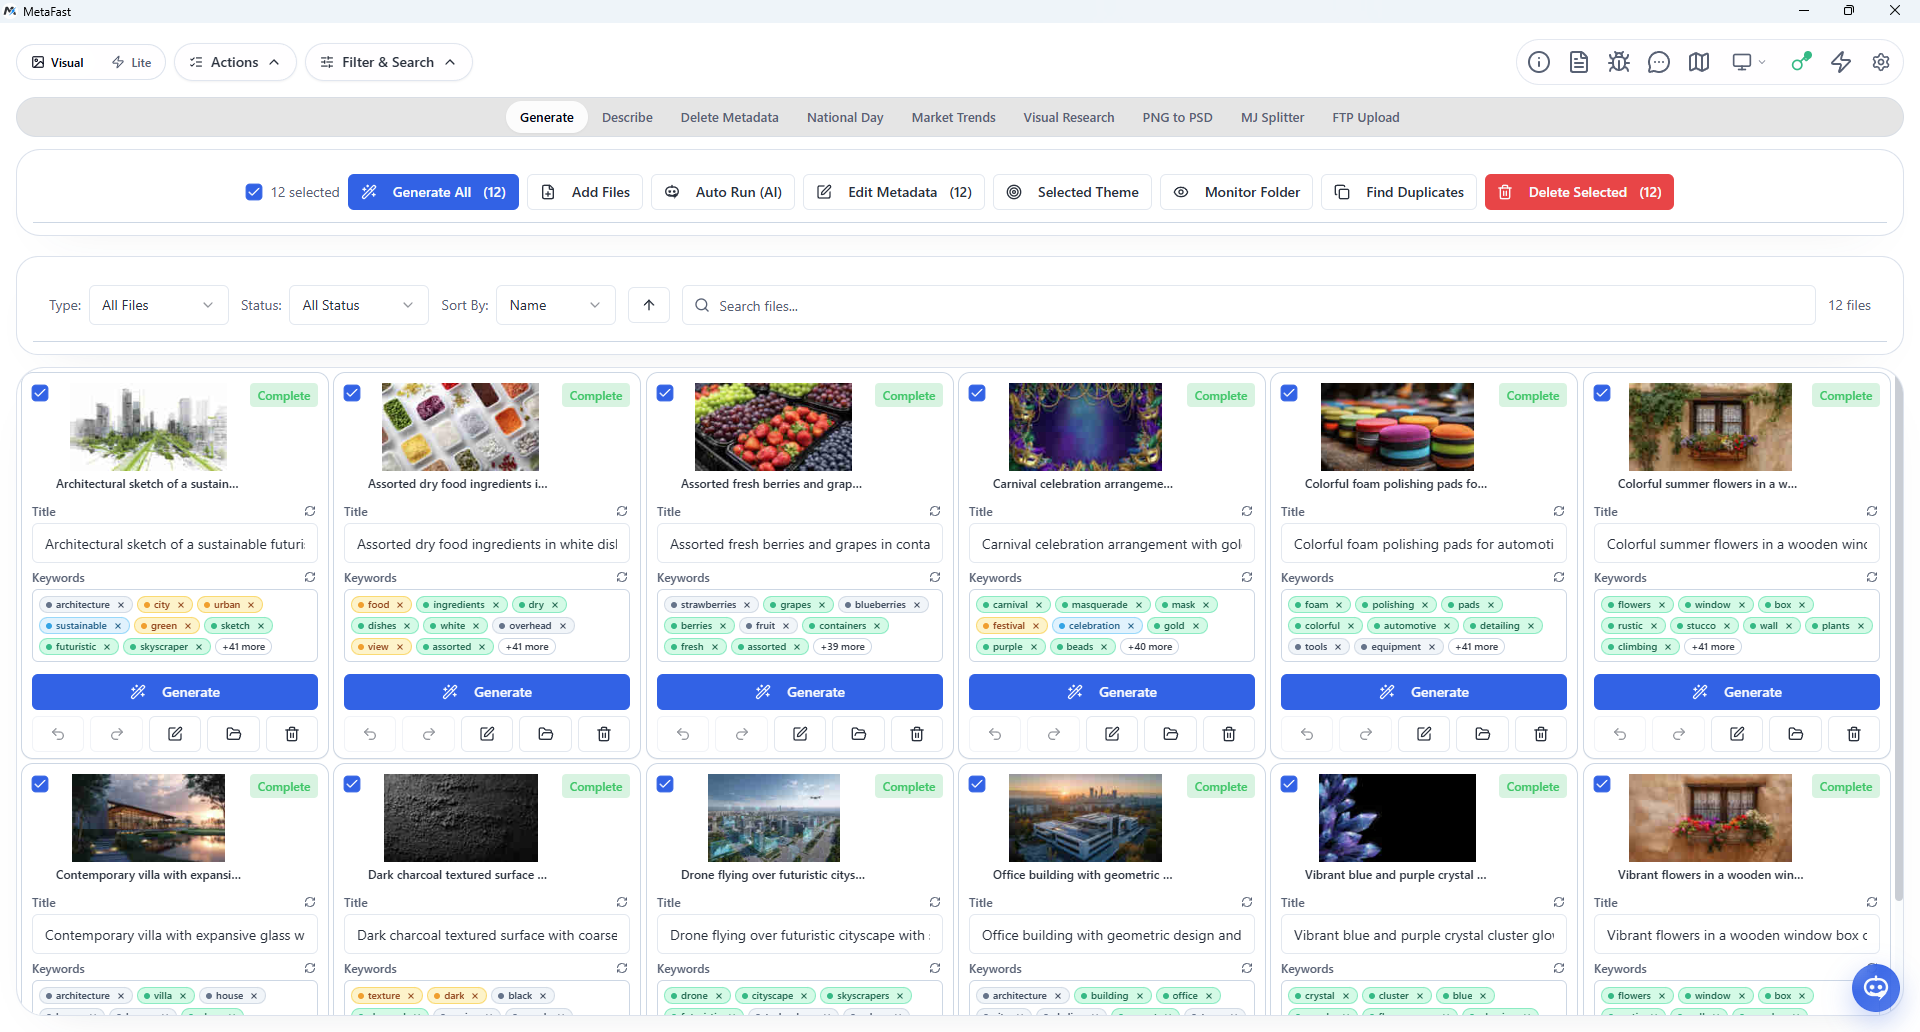Open the floating chat assistant button

[1876, 988]
